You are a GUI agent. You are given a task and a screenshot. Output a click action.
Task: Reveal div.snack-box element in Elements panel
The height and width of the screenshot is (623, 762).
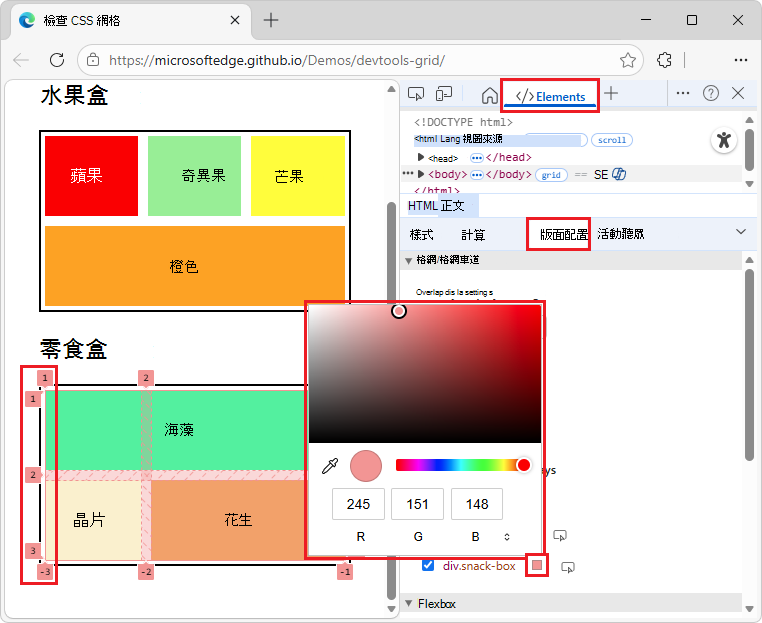coord(568,567)
